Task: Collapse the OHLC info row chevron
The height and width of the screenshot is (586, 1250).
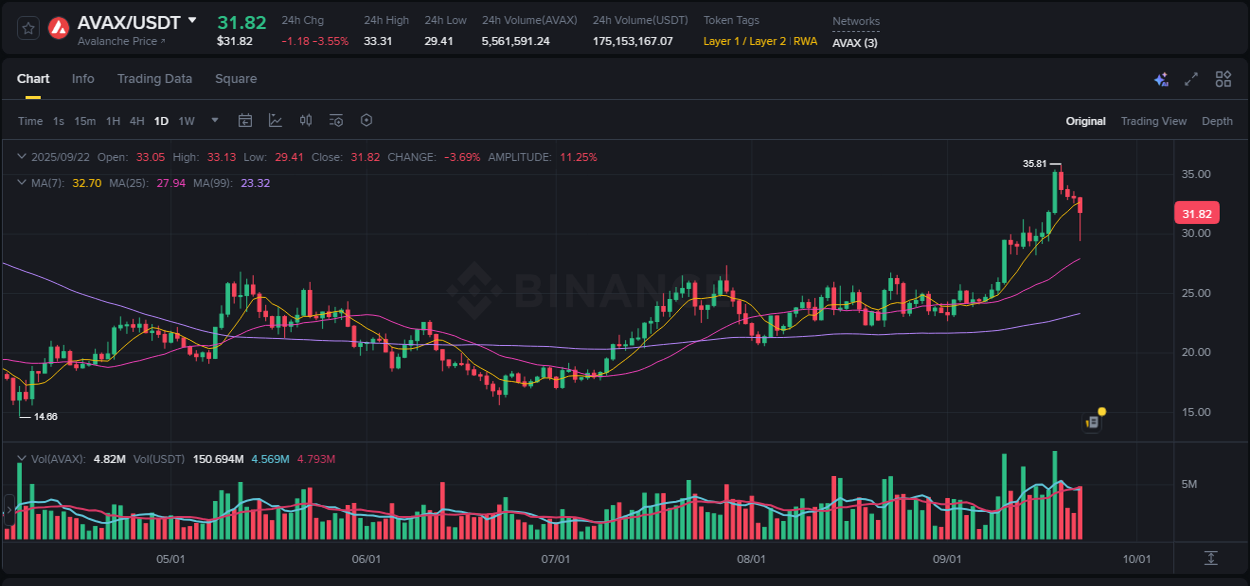Action: click(x=20, y=157)
